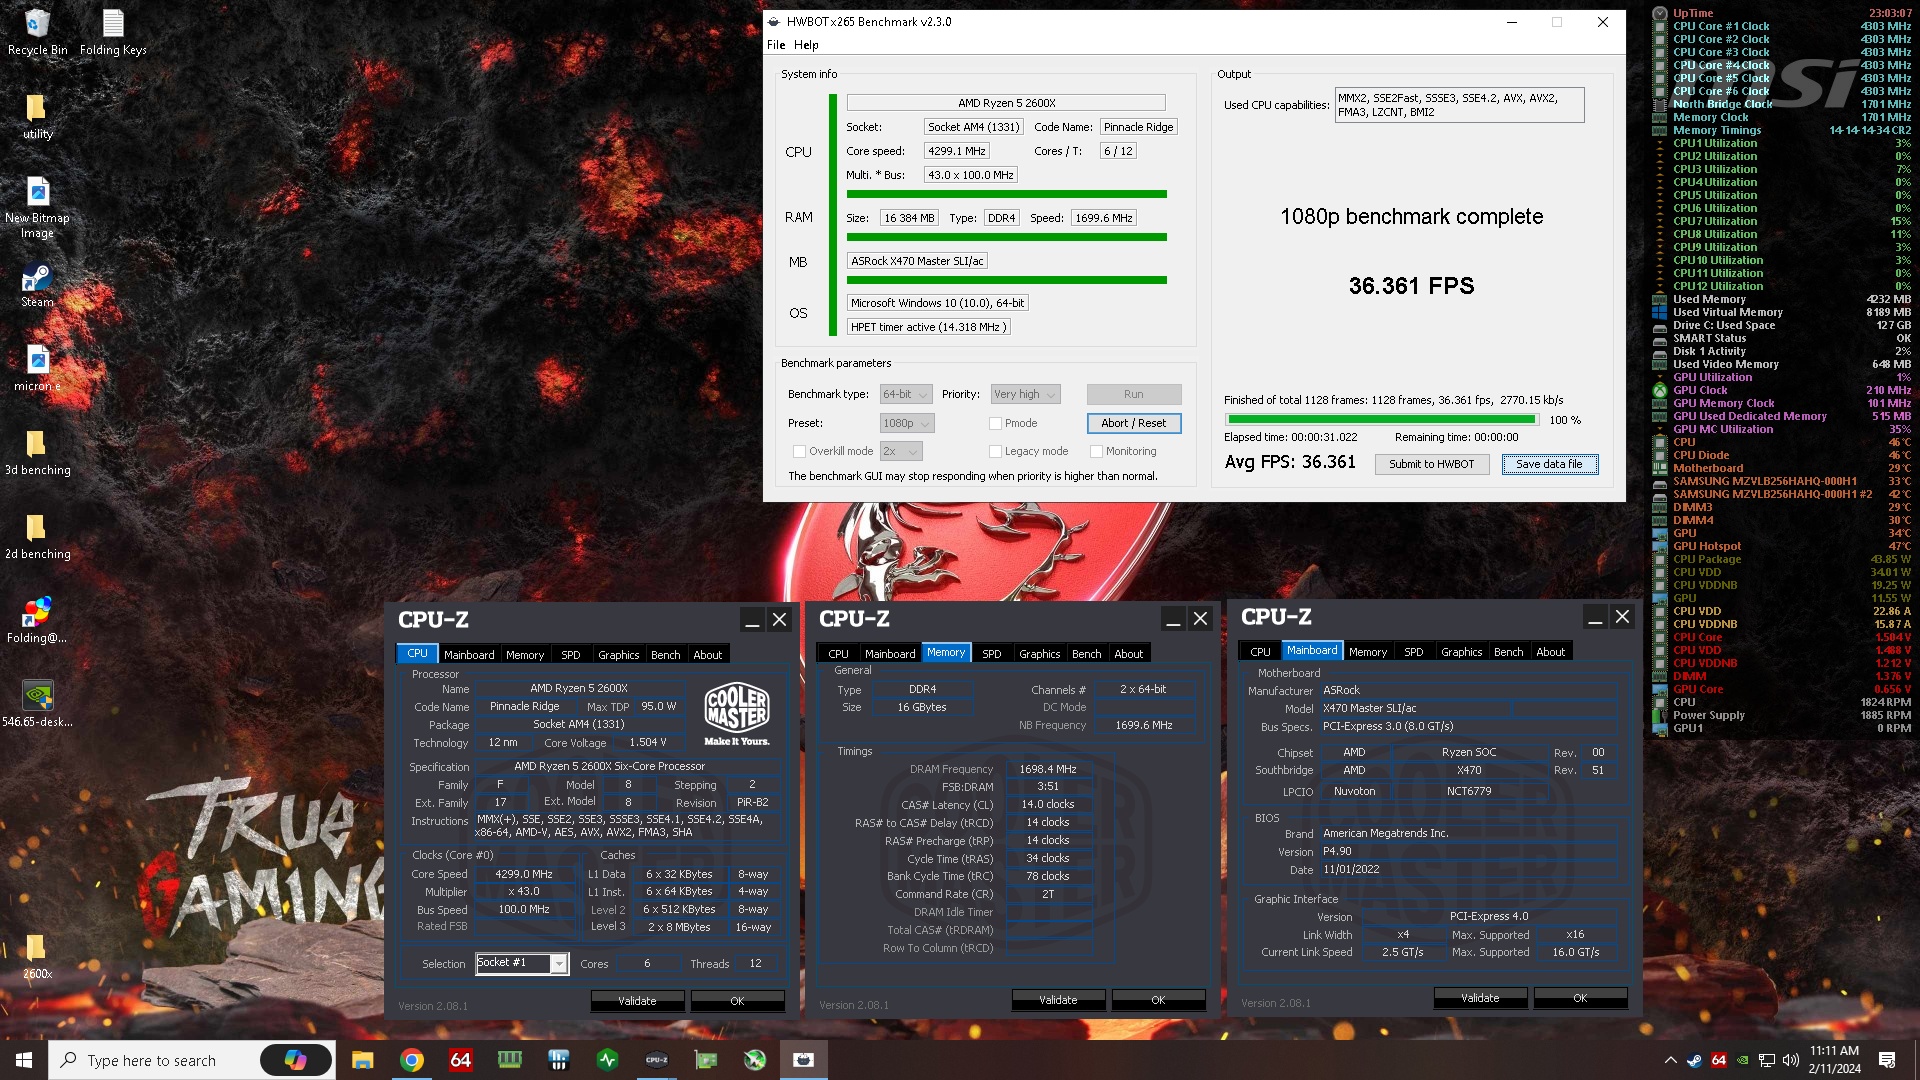Click Validate in the left CPU-Z window
1920x1080 pixels.
click(637, 1001)
